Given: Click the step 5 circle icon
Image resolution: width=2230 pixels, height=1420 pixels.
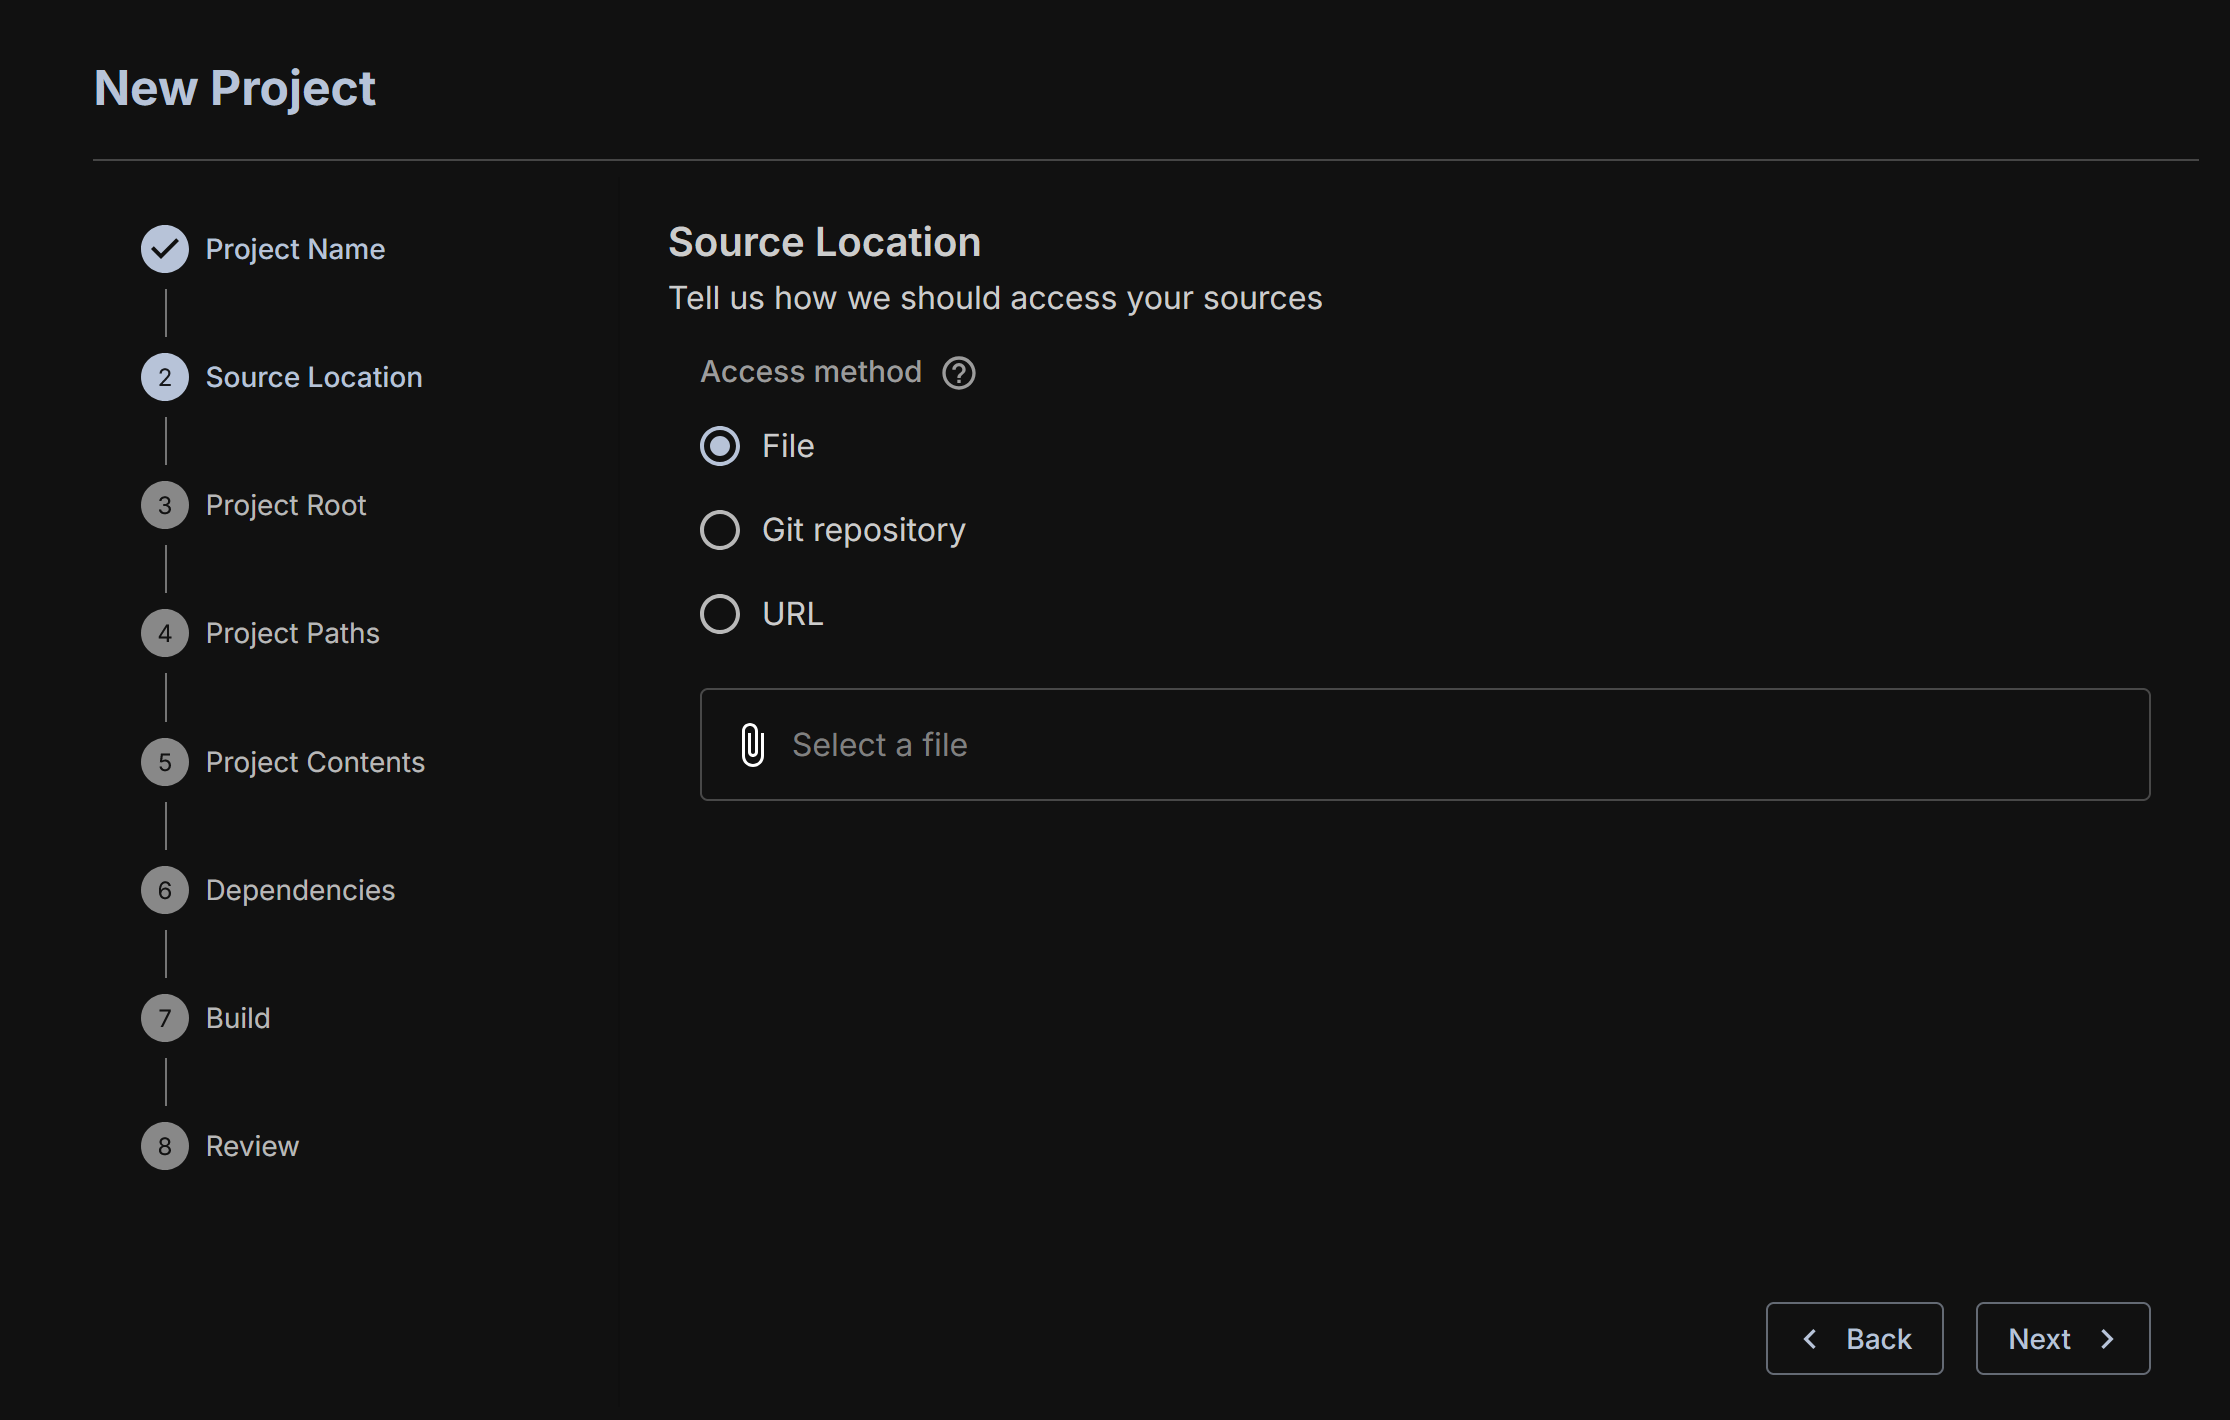Looking at the screenshot, I should (165, 762).
